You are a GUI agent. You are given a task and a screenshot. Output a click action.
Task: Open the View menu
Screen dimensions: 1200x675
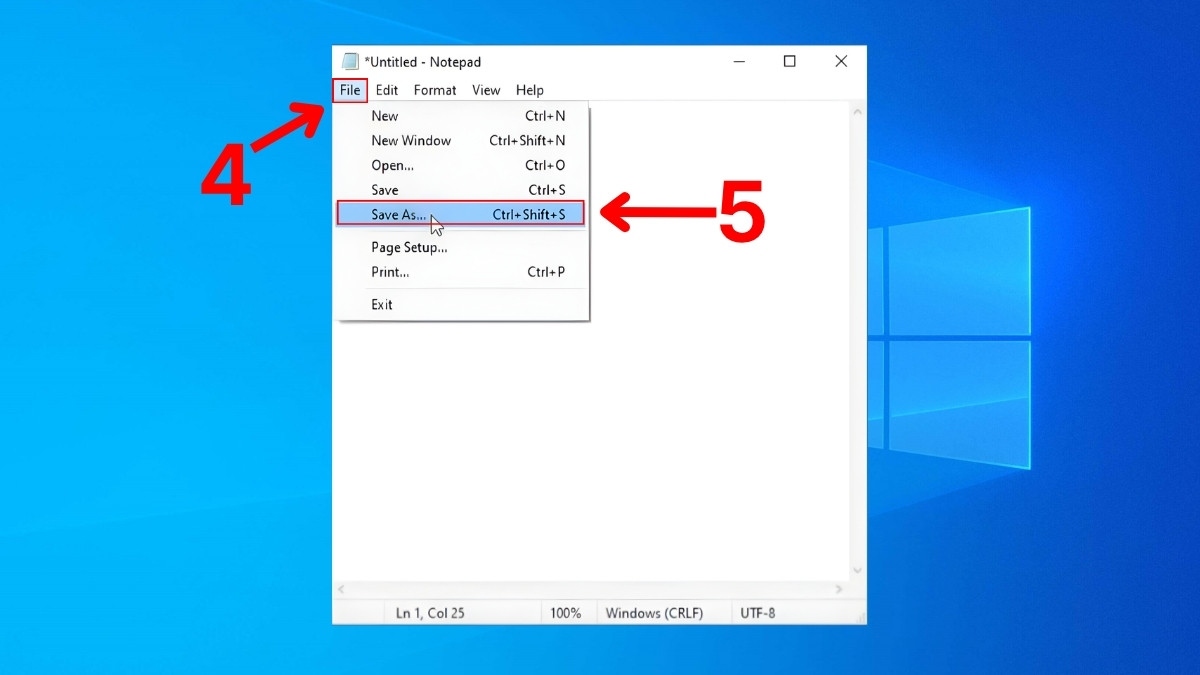[486, 90]
